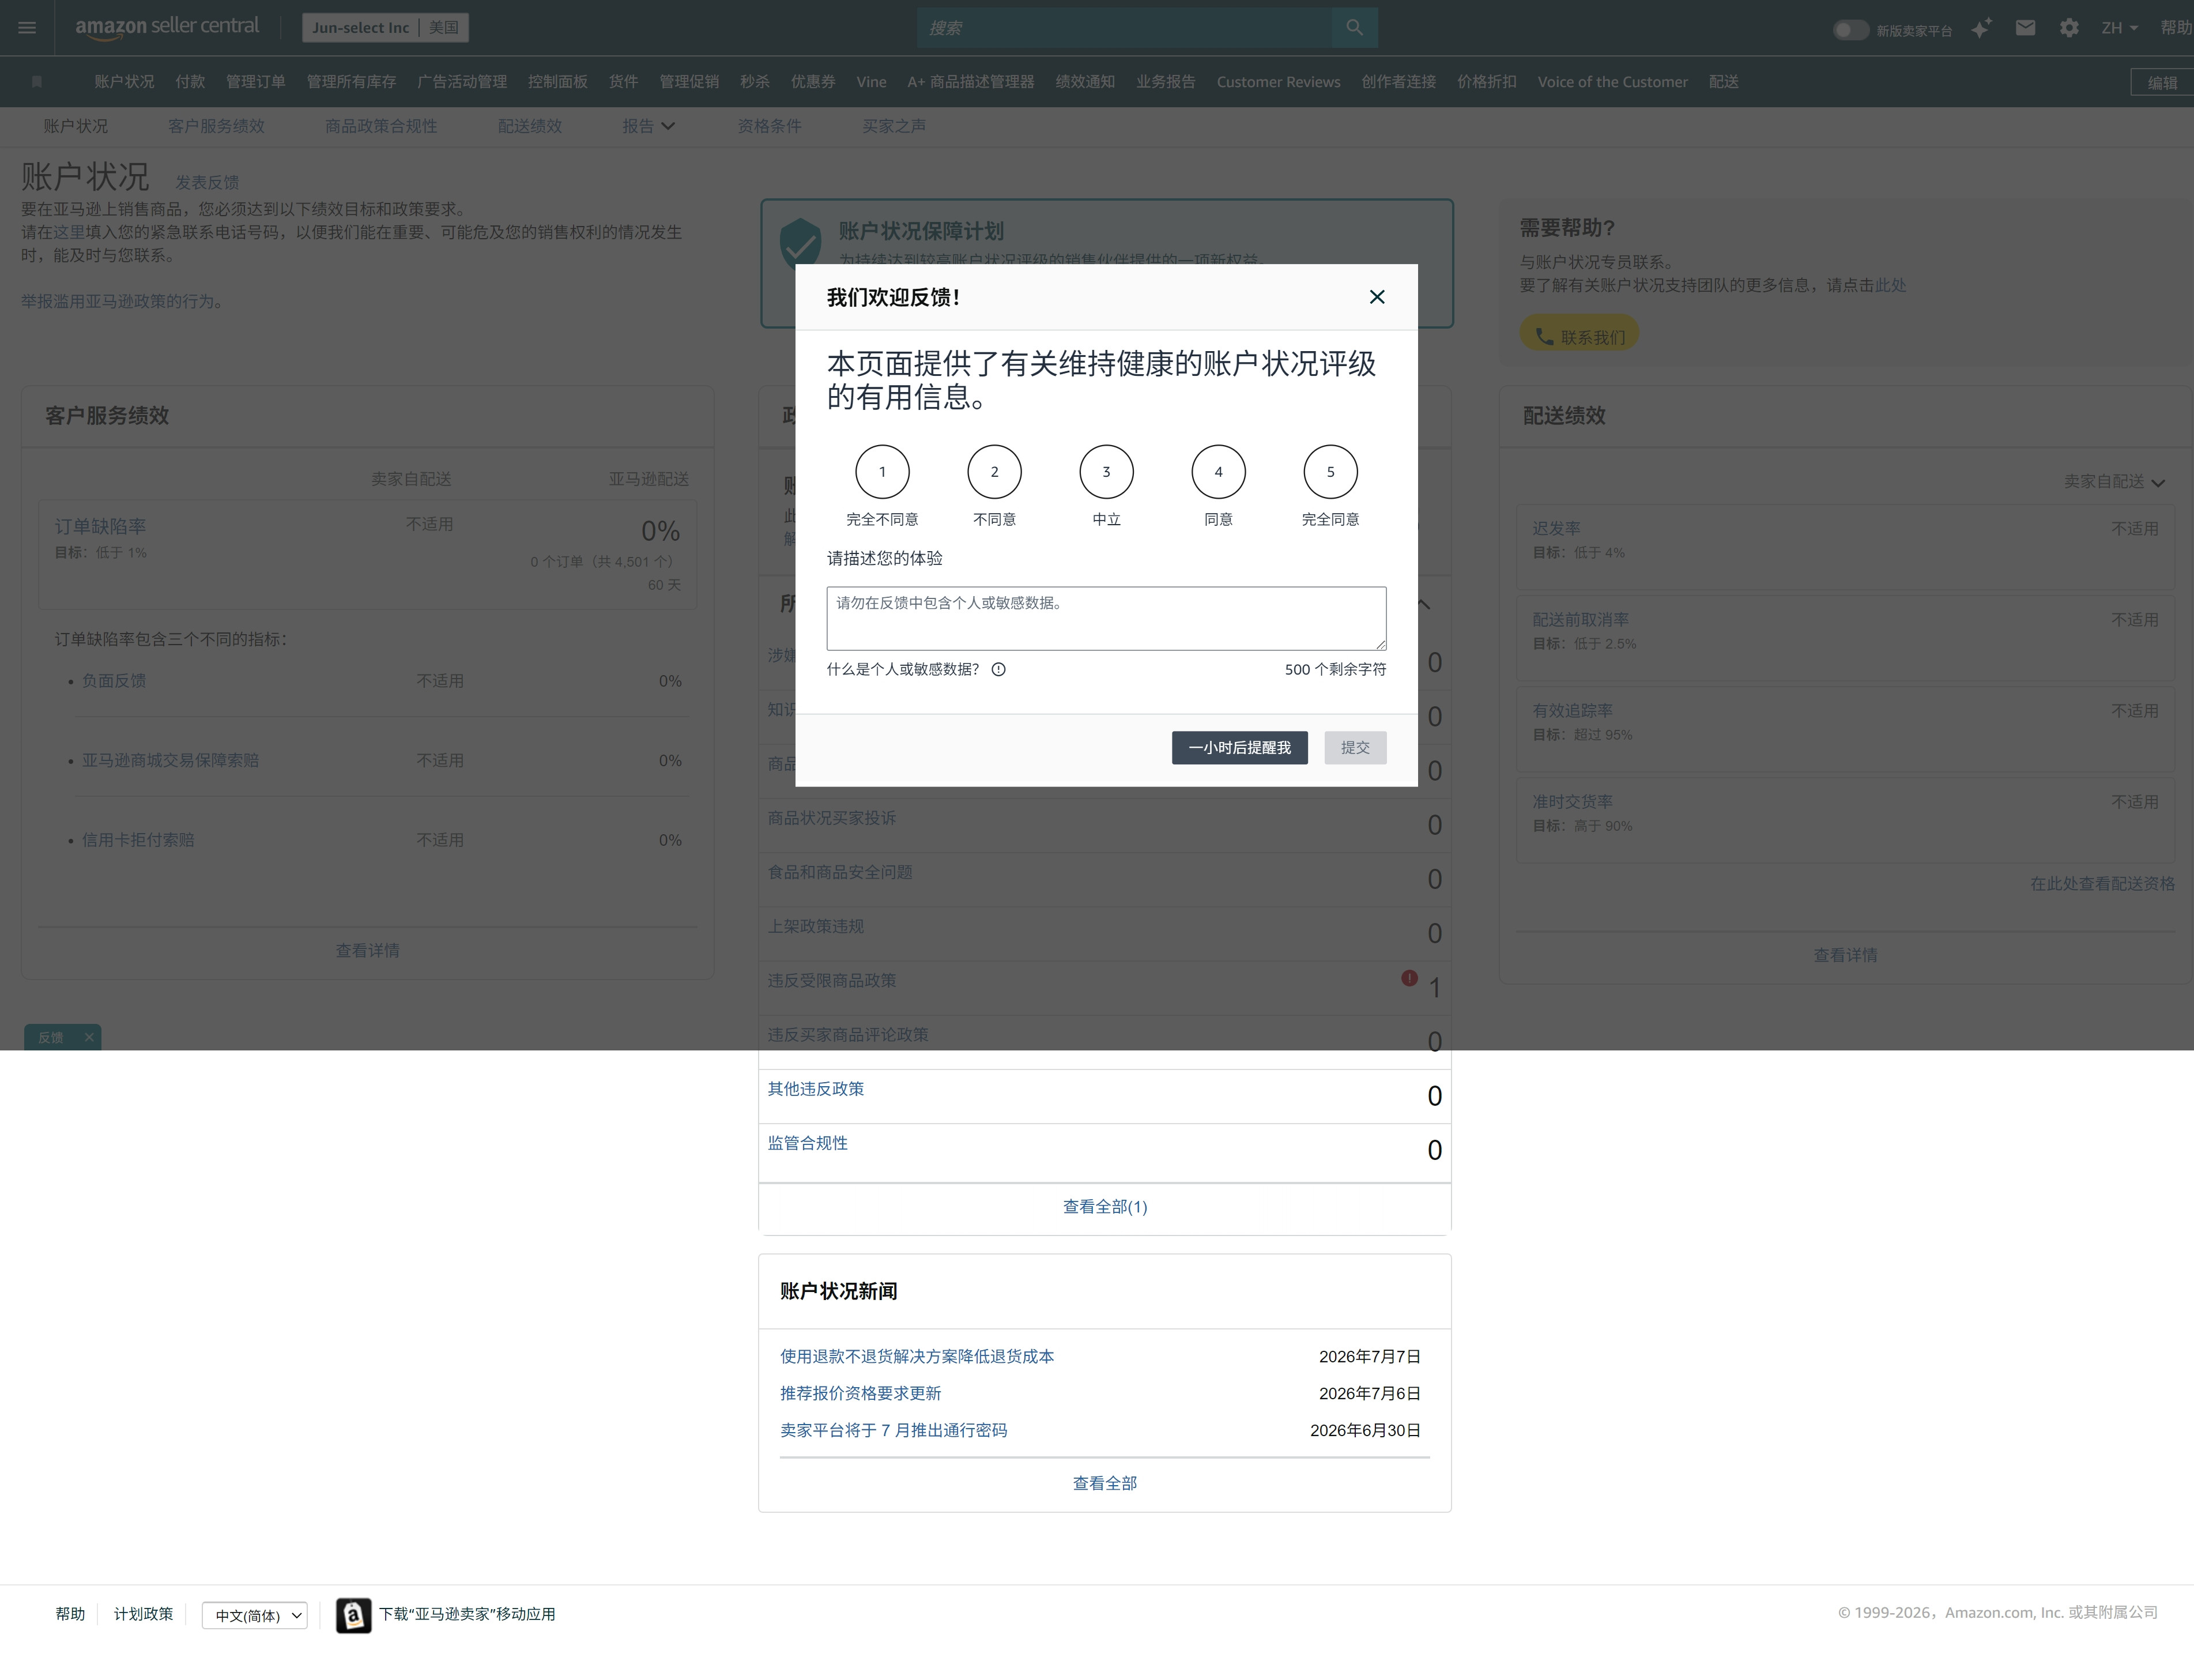Click the 什么是个人或敏感数据? text
This screenshot has width=2194, height=1680.
pos(903,670)
